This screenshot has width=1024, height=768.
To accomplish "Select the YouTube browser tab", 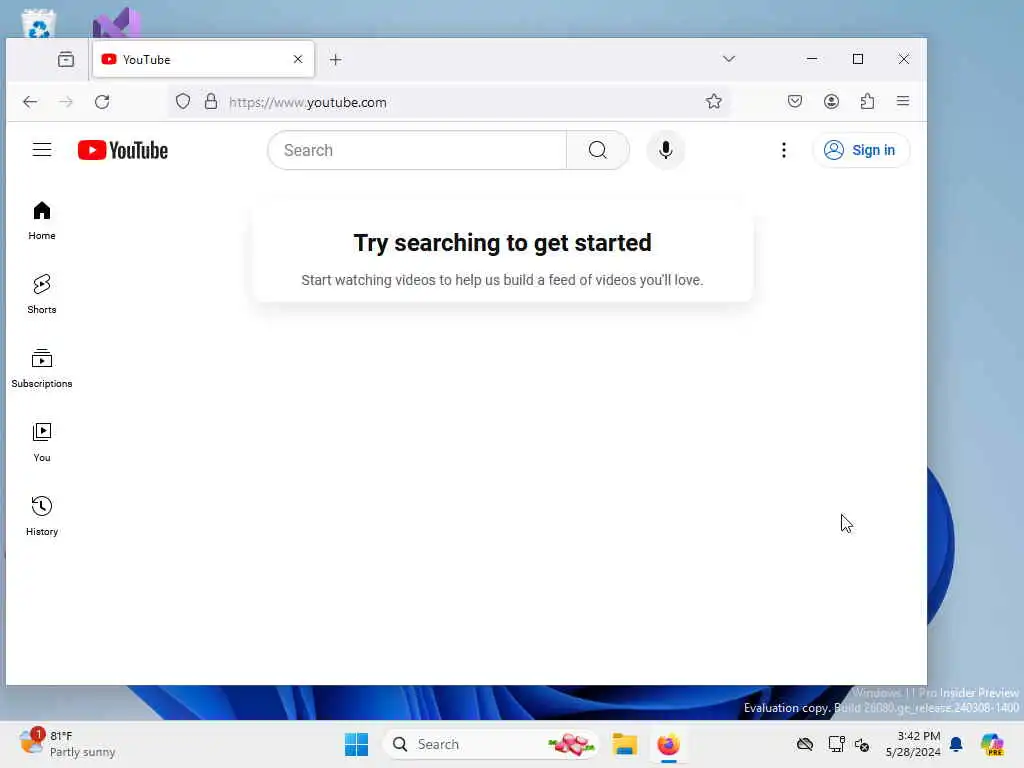I will (x=203, y=59).
